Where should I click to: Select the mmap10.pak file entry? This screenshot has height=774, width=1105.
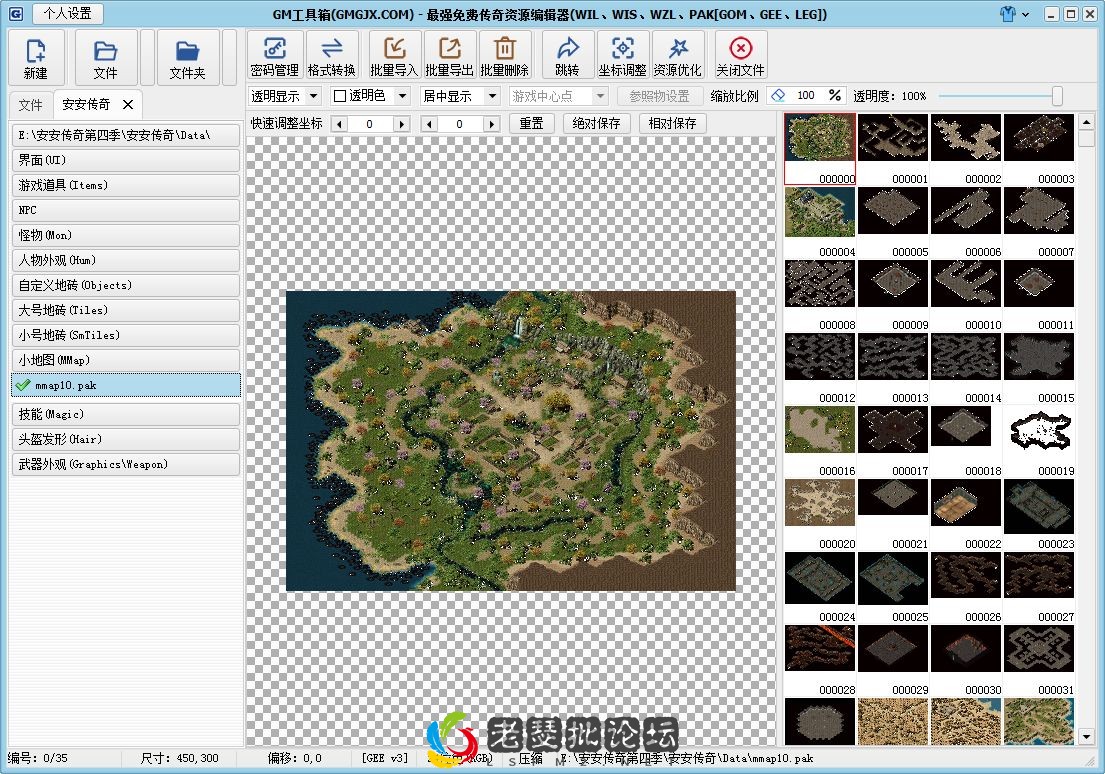[125, 386]
